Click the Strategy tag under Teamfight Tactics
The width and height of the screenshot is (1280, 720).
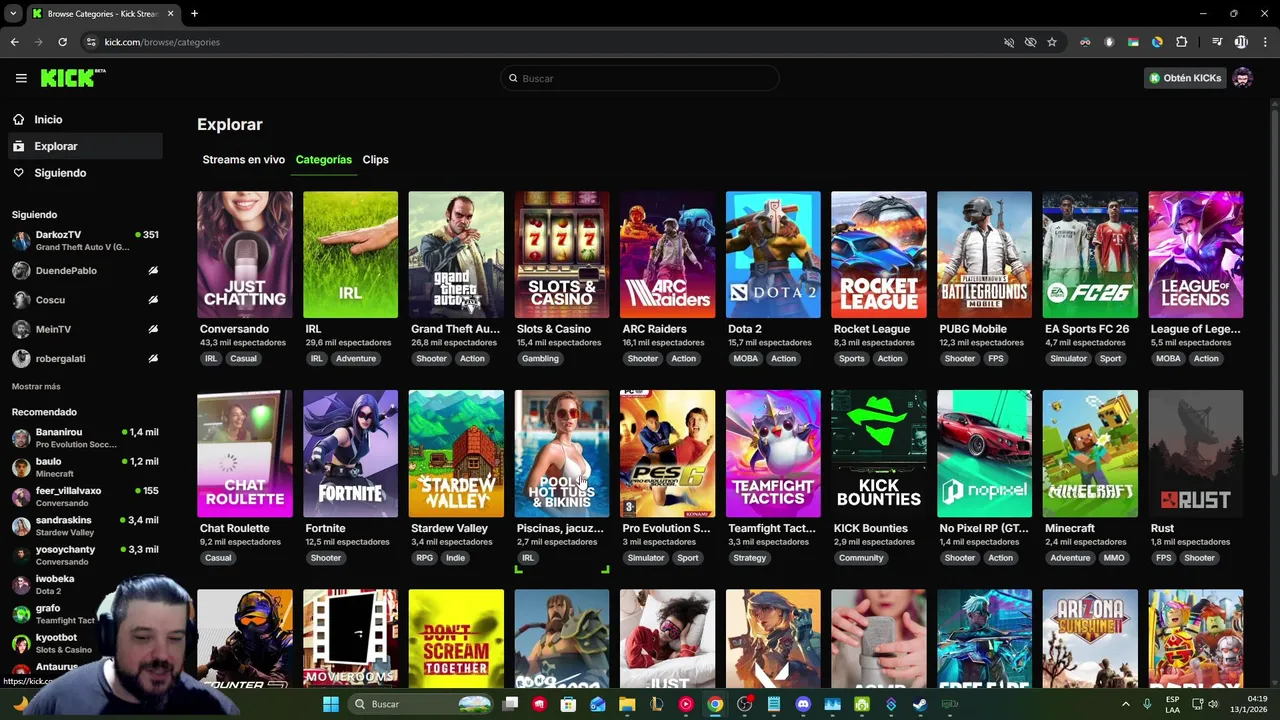(x=749, y=558)
